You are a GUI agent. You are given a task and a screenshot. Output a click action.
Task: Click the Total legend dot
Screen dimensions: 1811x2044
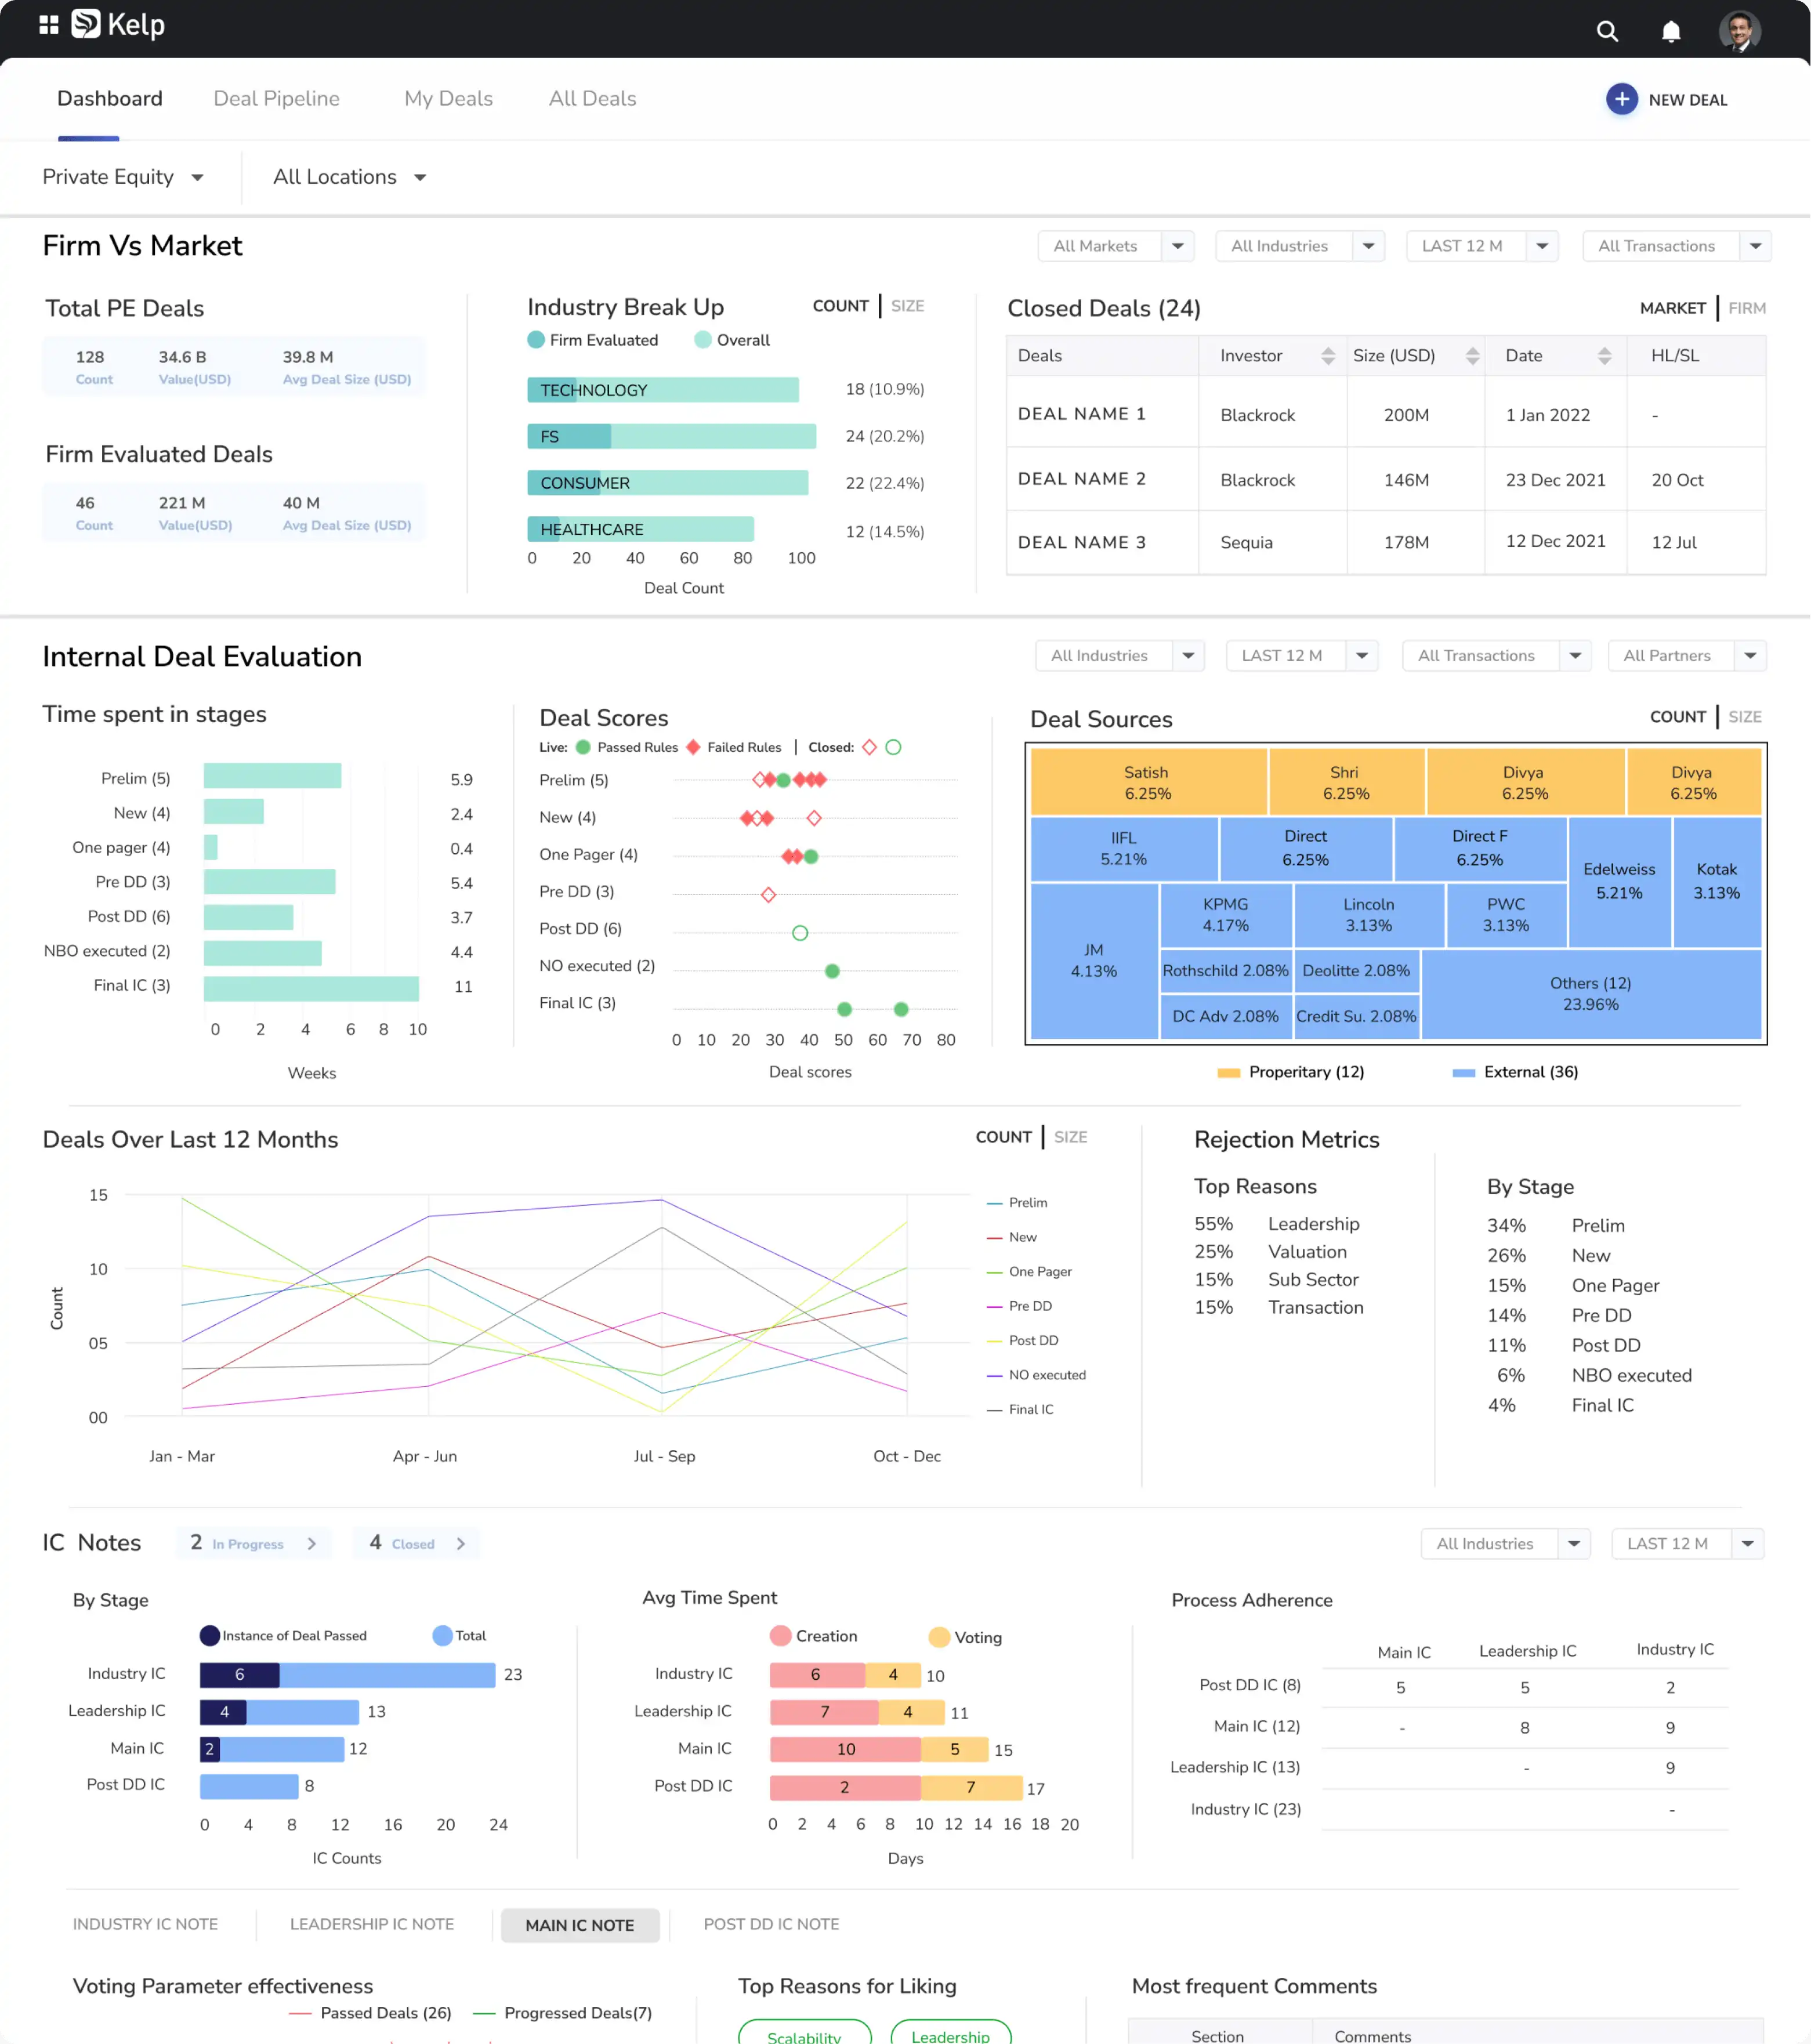442,1635
